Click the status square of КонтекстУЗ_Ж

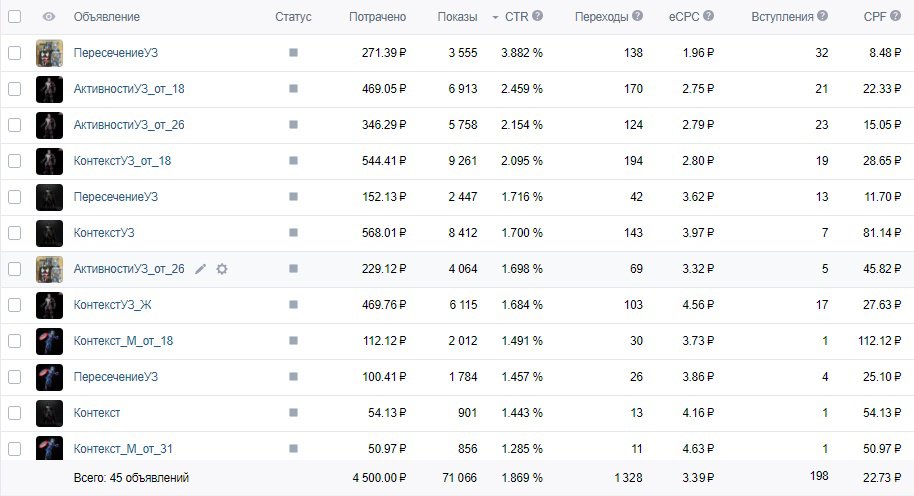(293, 305)
